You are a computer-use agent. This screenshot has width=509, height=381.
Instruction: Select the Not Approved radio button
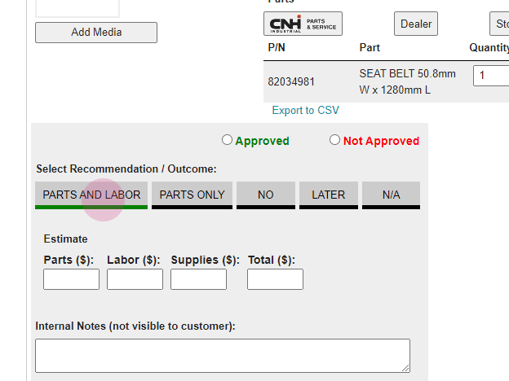[334, 140]
